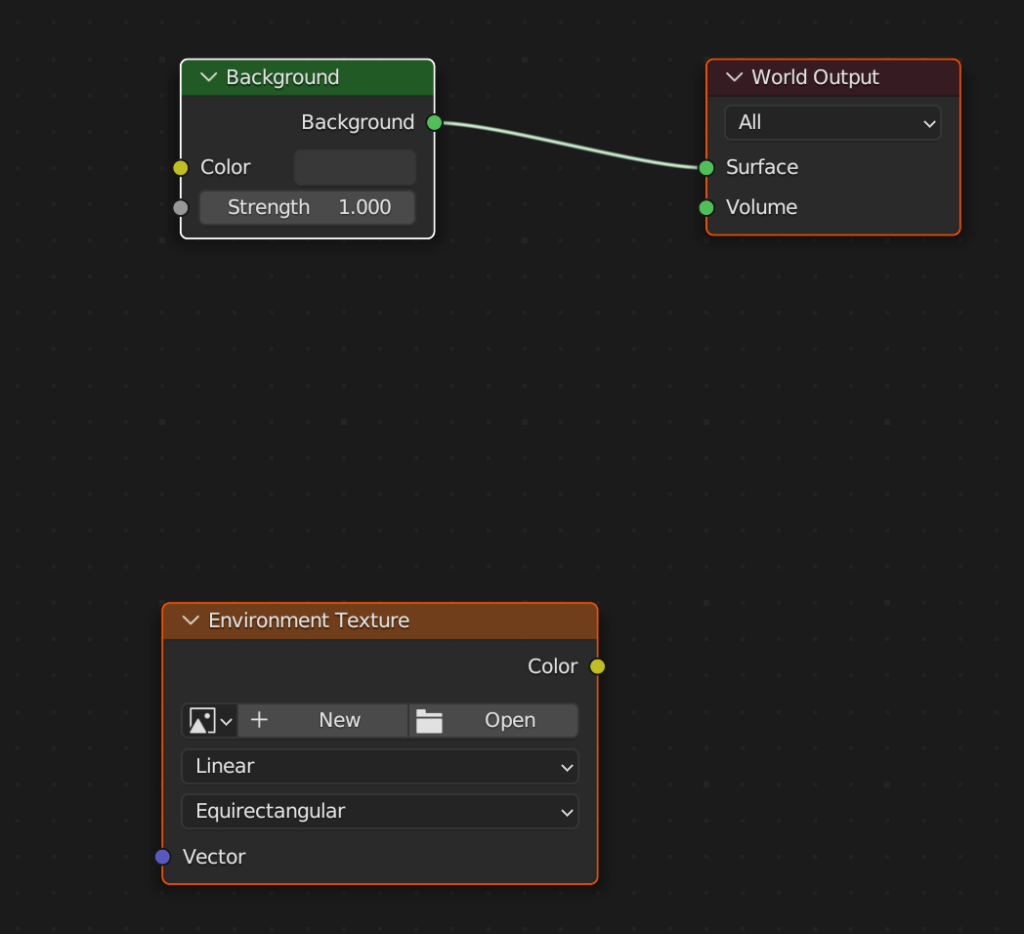The width and height of the screenshot is (1024, 934).
Task: Collapse the Background node header
Action: (208, 77)
